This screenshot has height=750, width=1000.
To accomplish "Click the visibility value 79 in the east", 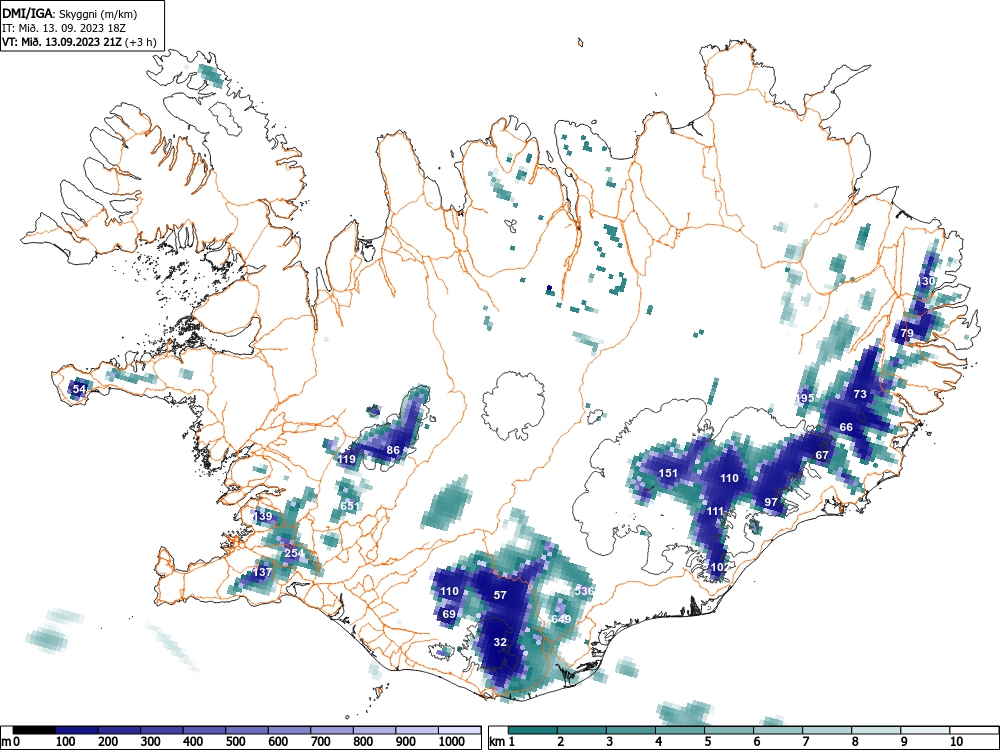I will coord(907,333).
